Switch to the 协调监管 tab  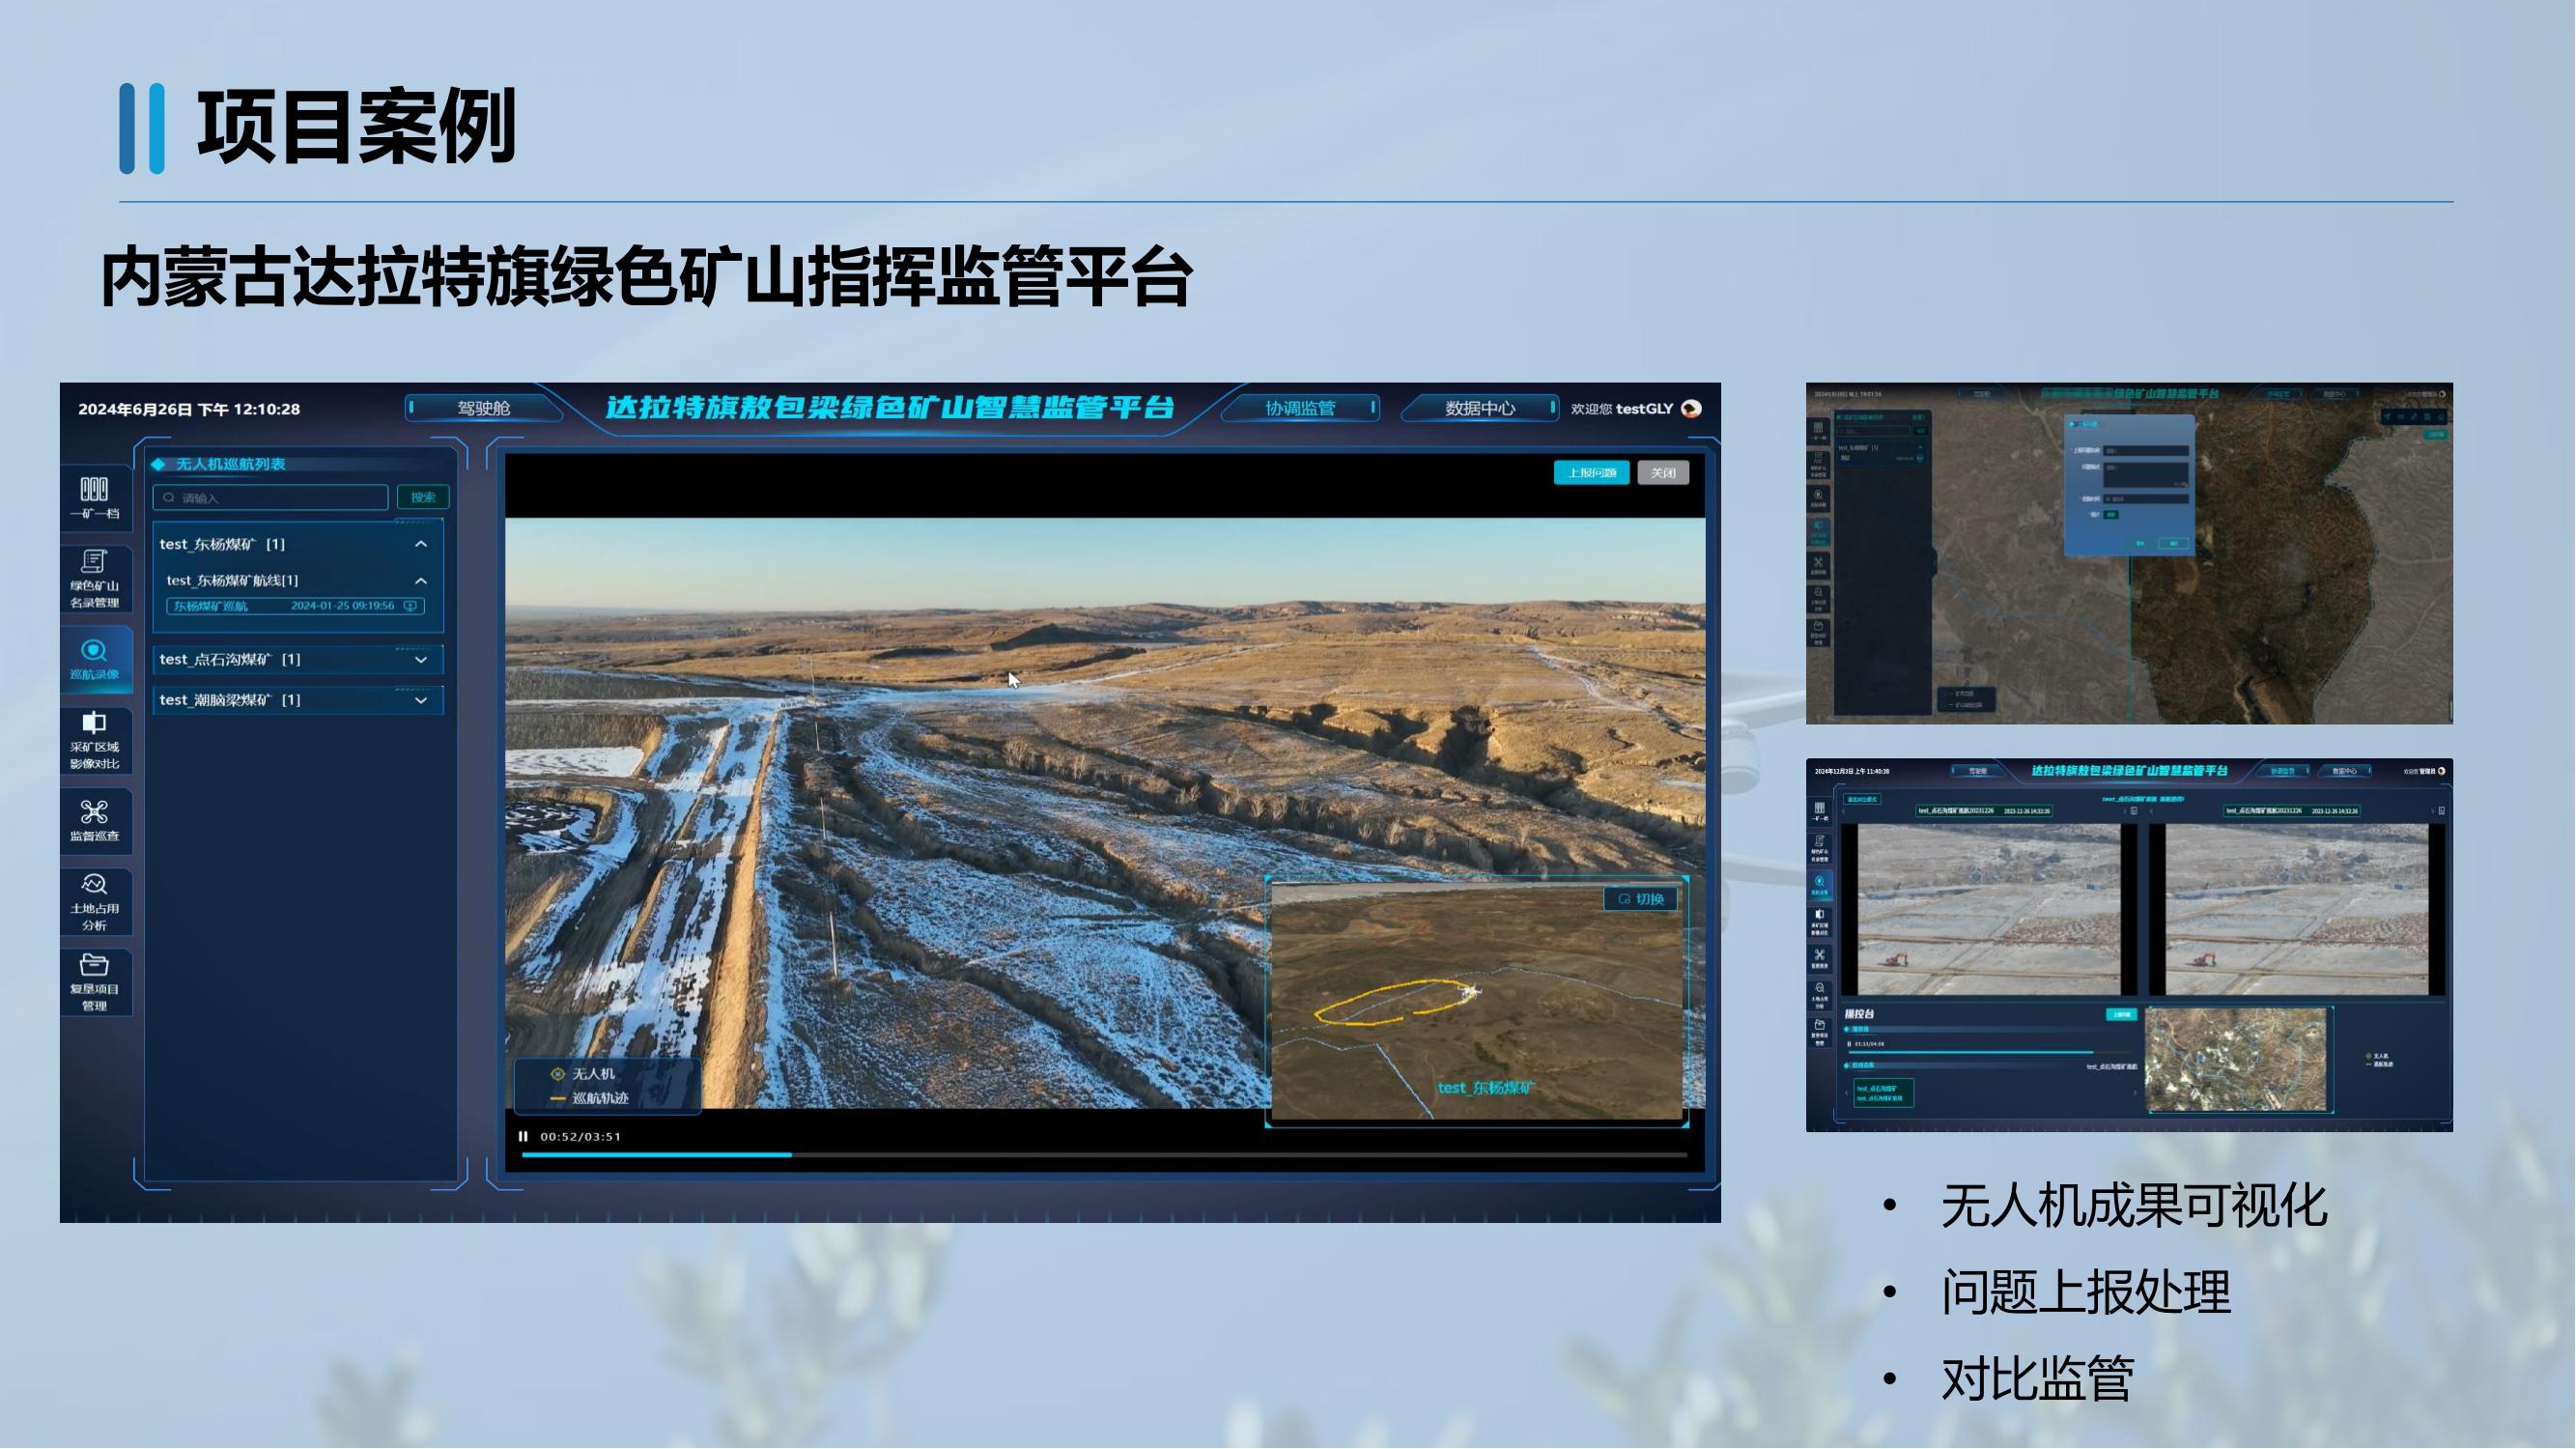point(1299,408)
